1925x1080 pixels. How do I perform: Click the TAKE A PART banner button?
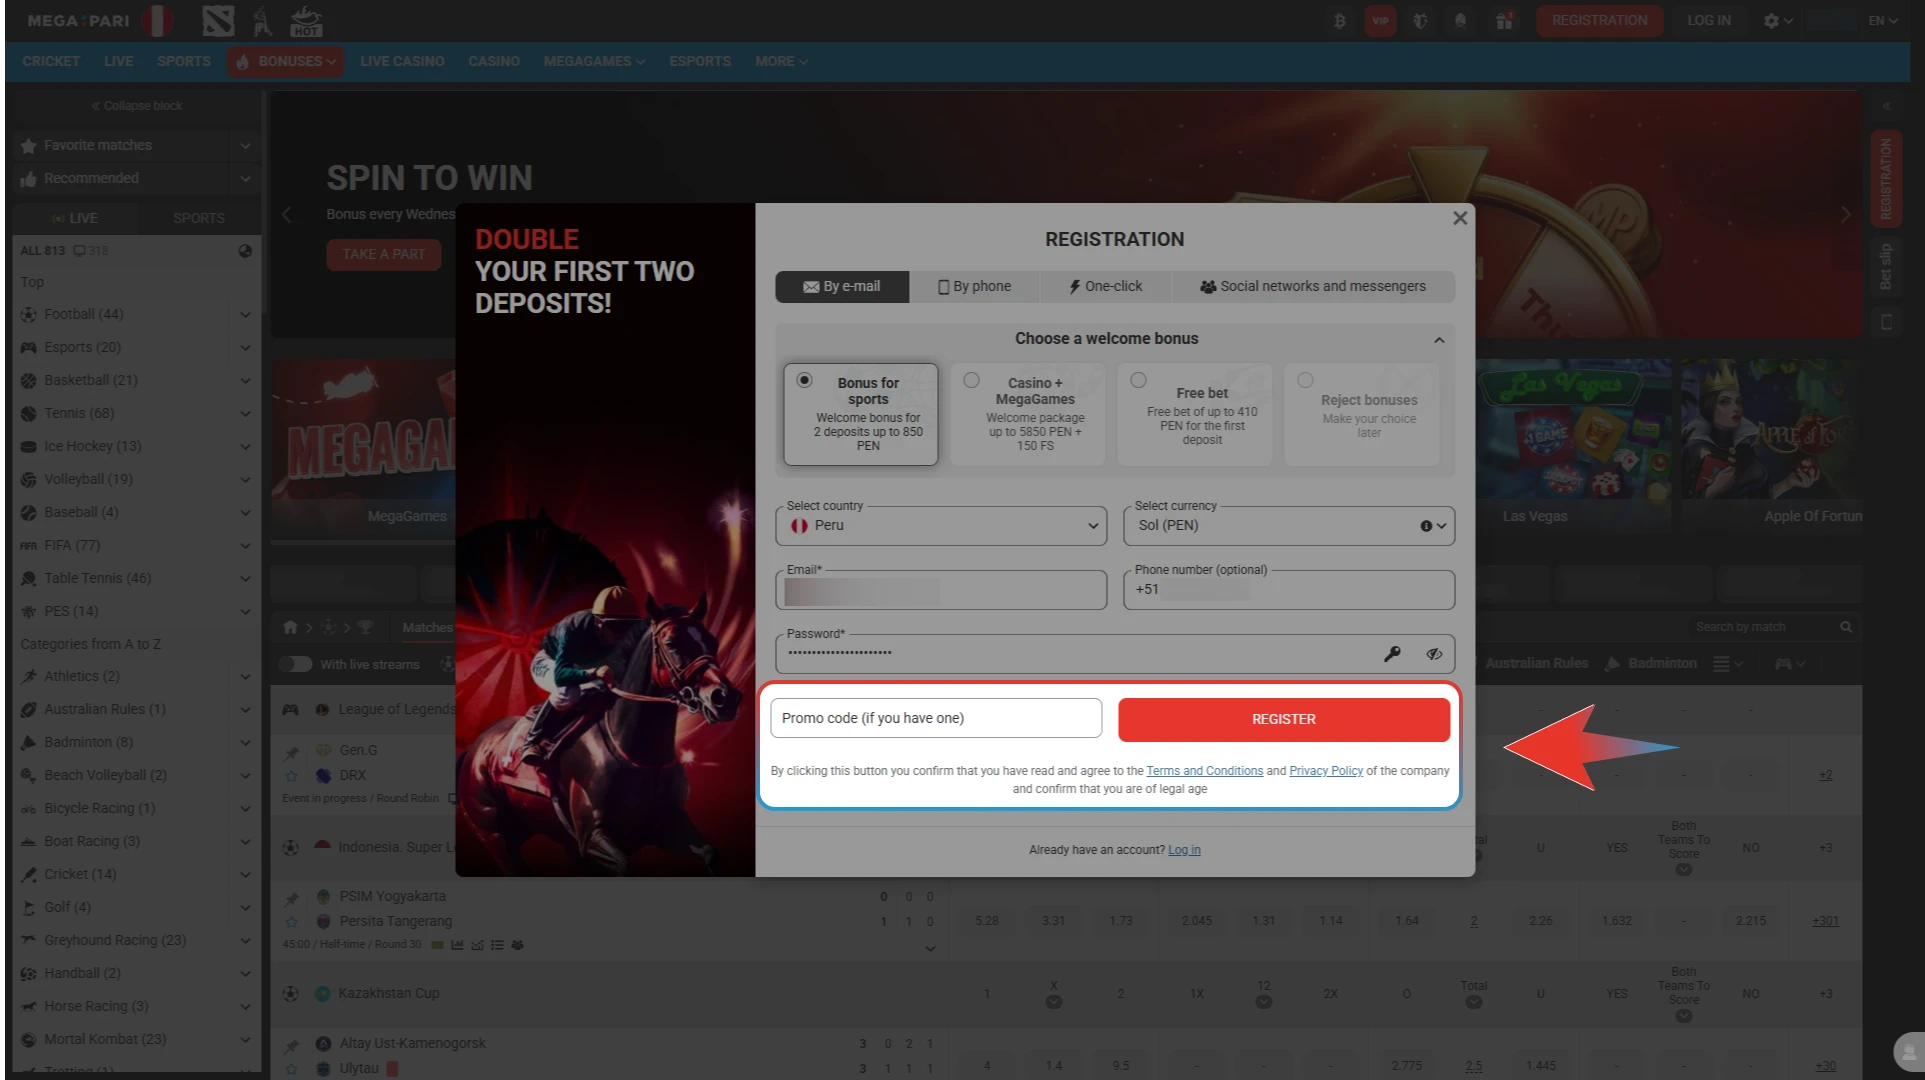[384, 255]
